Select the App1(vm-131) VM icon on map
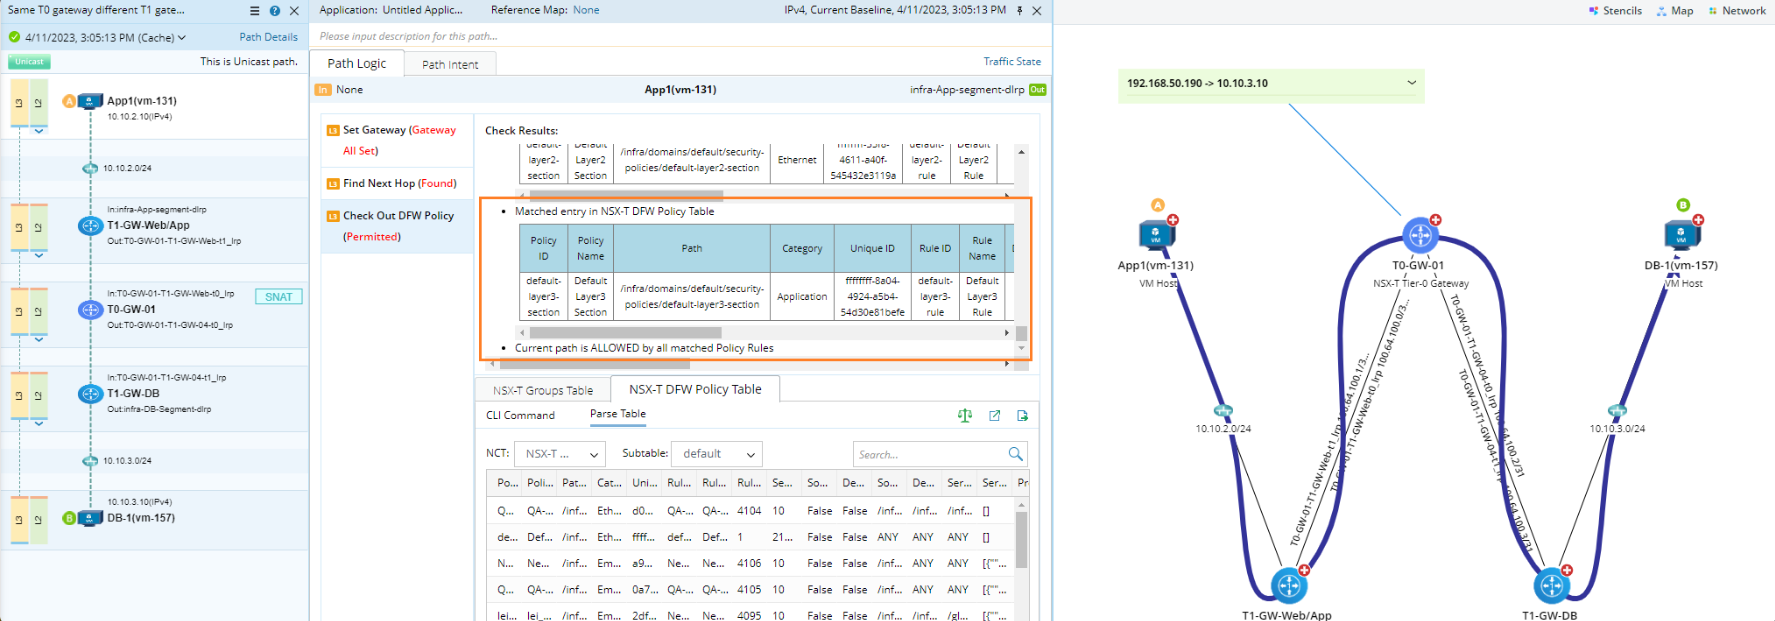Viewport: 1775px width, 621px height. (x=1155, y=236)
